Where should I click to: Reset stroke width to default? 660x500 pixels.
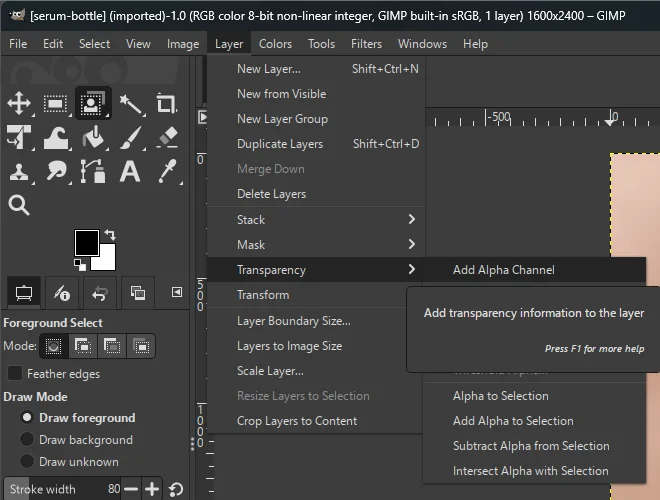coord(176,489)
